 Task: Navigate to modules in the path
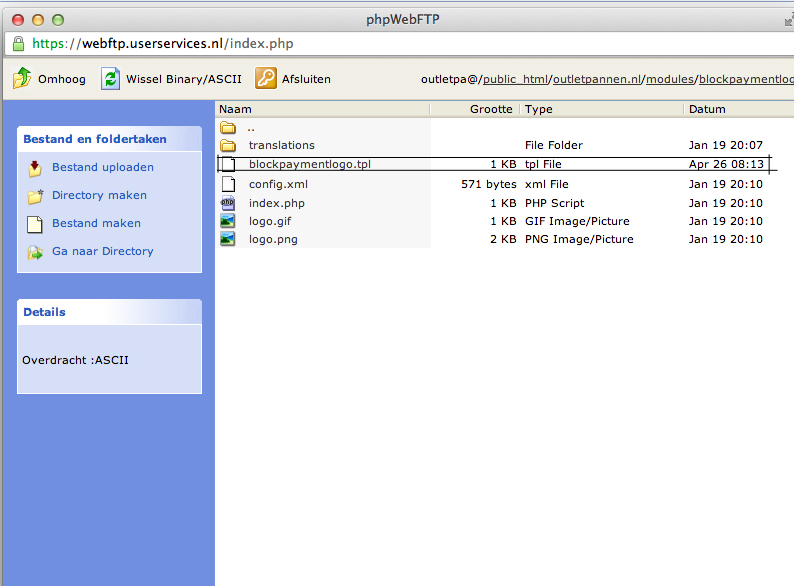(x=670, y=80)
